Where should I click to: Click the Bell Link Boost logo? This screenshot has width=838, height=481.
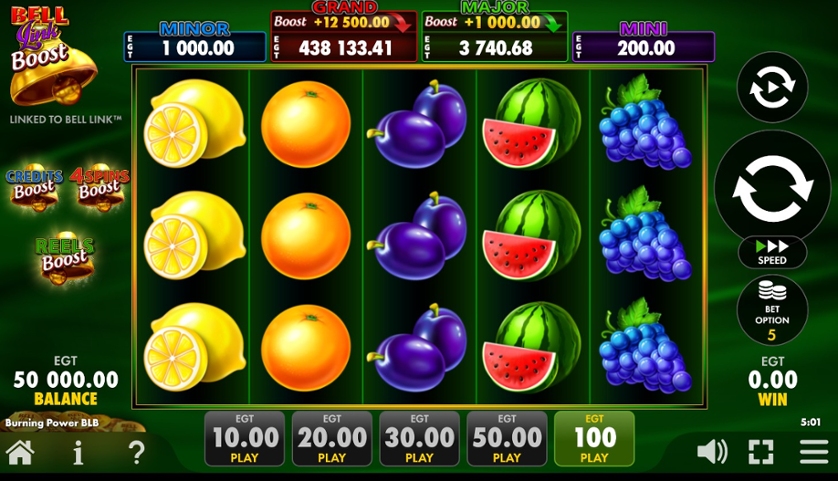tap(52, 56)
